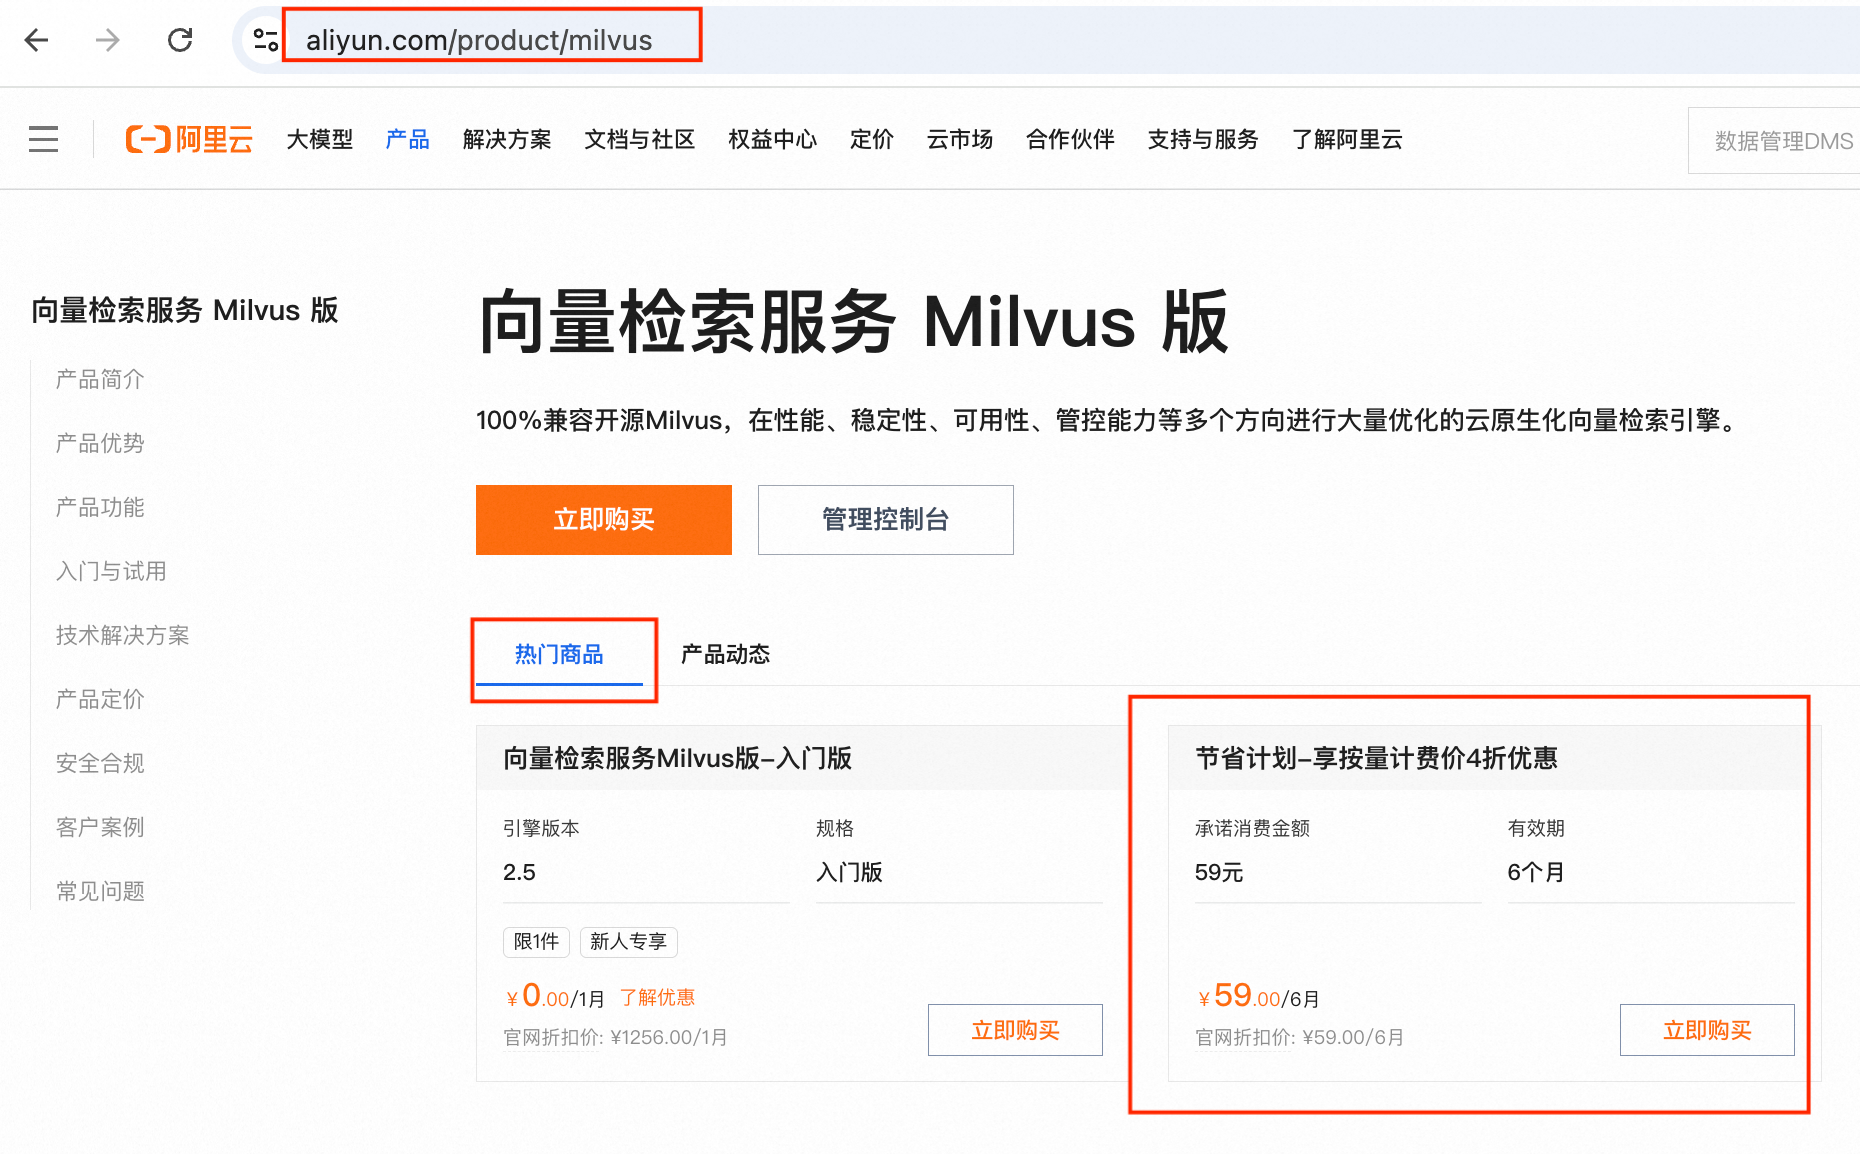Screen dimensions: 1860x1154
Task: Select the 热门商品 tab
Action: pyautogui.click(x=559, y=655)
